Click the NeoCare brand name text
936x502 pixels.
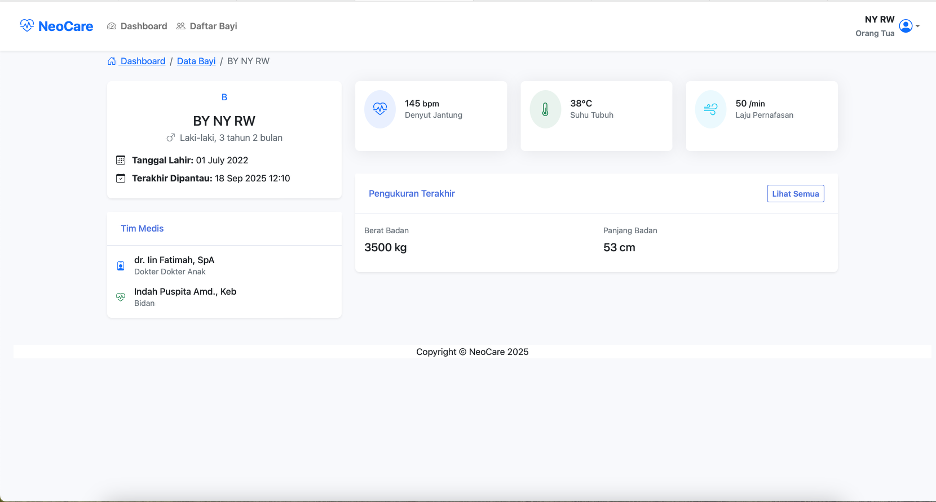[x=66, y=26]
